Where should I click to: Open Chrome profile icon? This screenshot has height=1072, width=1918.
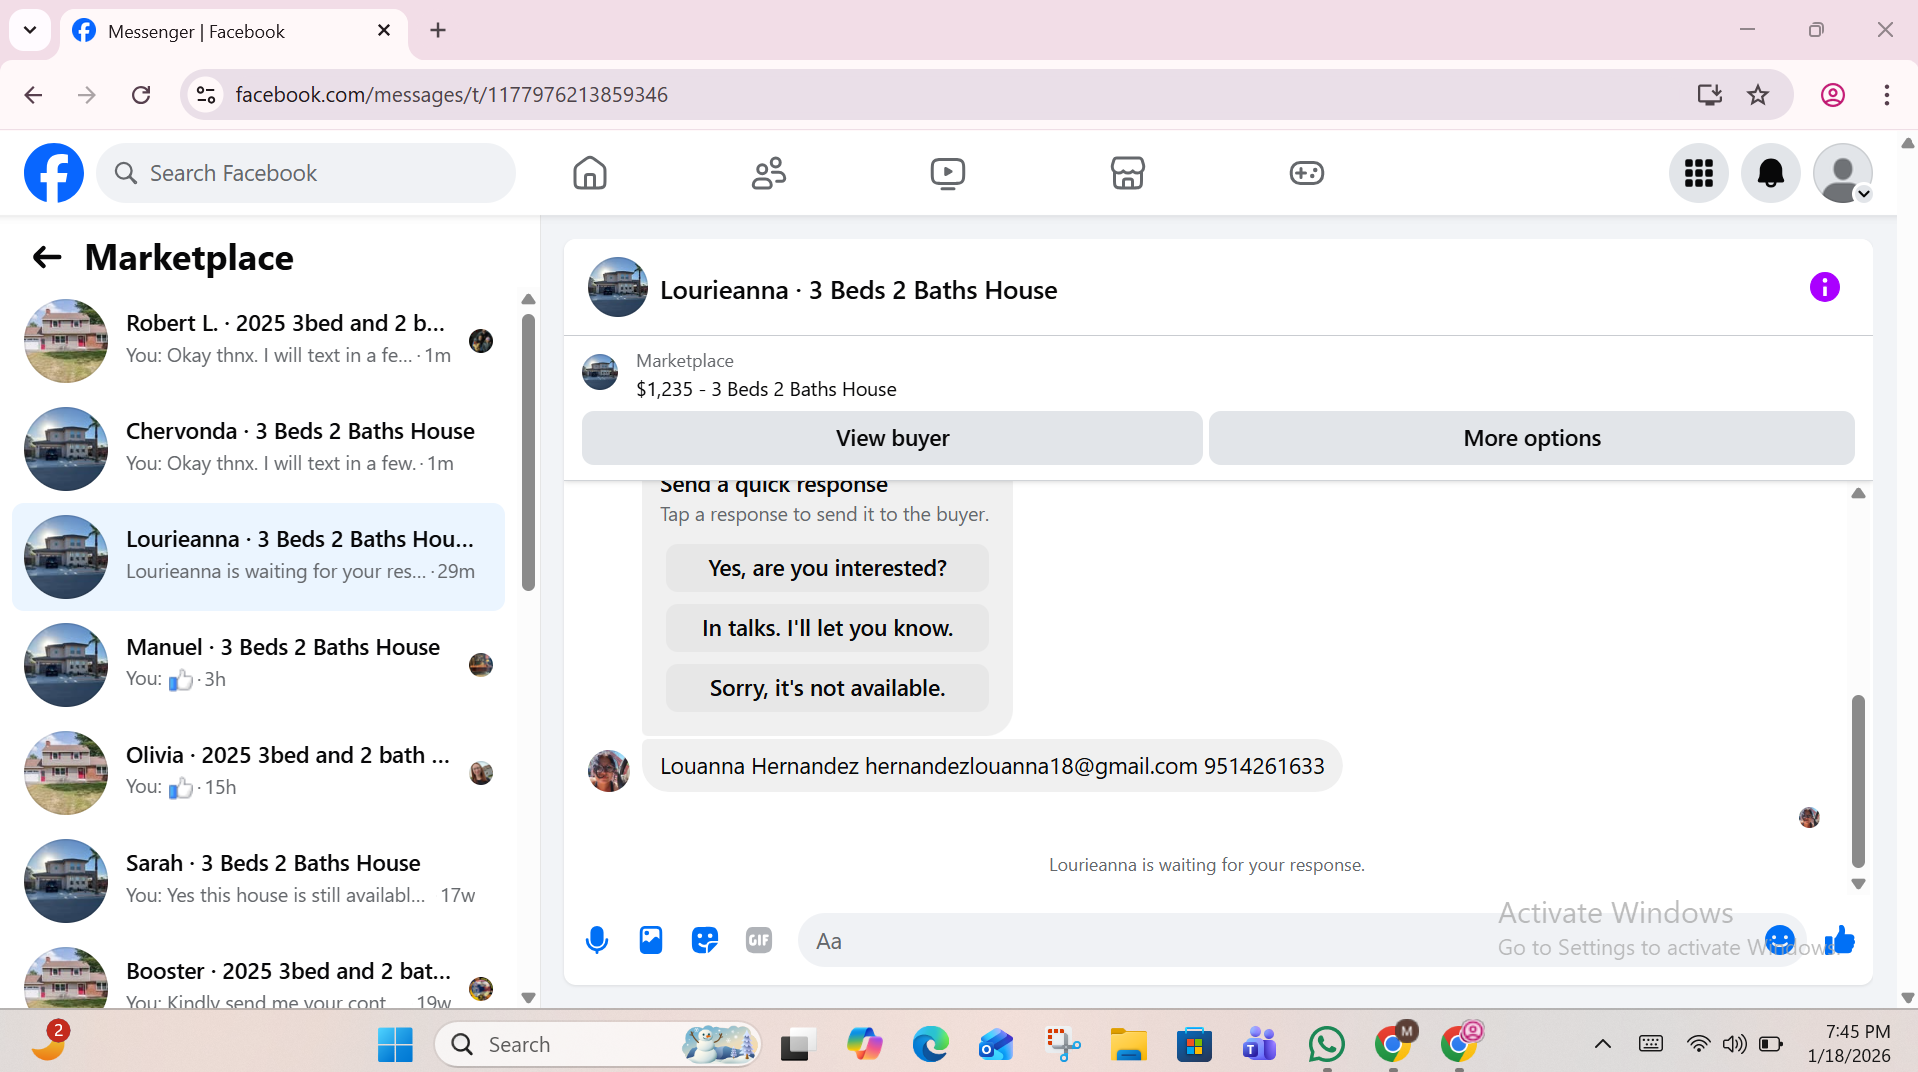(1833, 95)
